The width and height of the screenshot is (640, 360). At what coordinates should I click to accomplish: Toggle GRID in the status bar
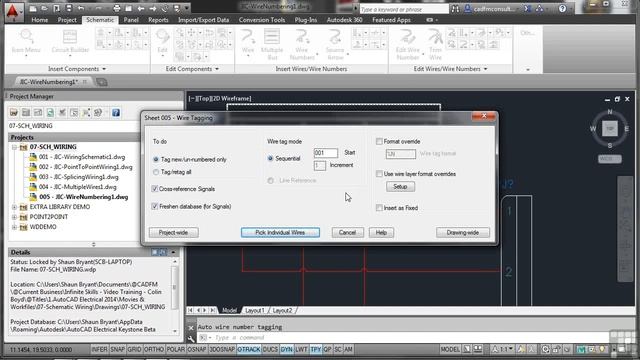pos(134,349)
